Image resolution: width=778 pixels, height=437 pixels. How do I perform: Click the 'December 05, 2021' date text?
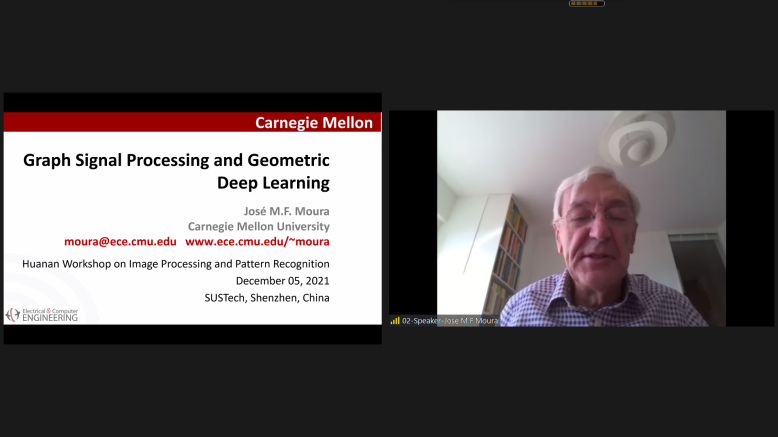282,281
